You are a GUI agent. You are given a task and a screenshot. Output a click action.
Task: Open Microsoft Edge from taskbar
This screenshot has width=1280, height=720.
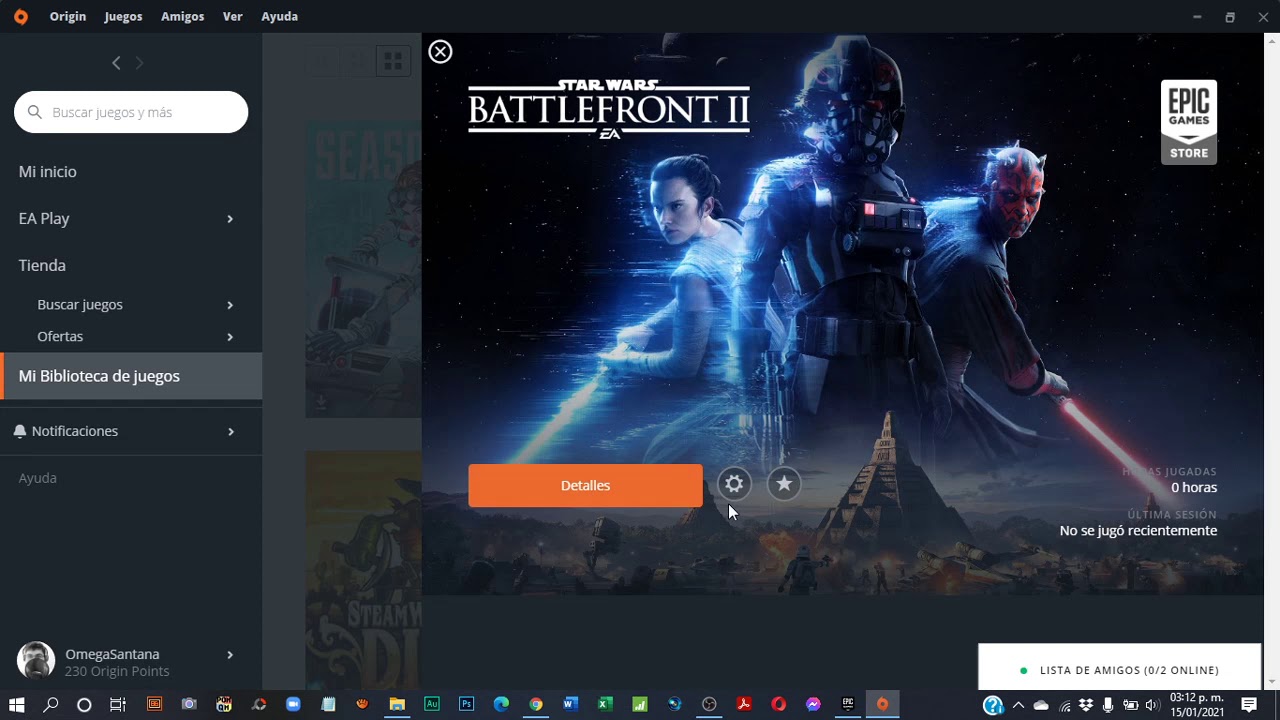click(x=501, y=704)
